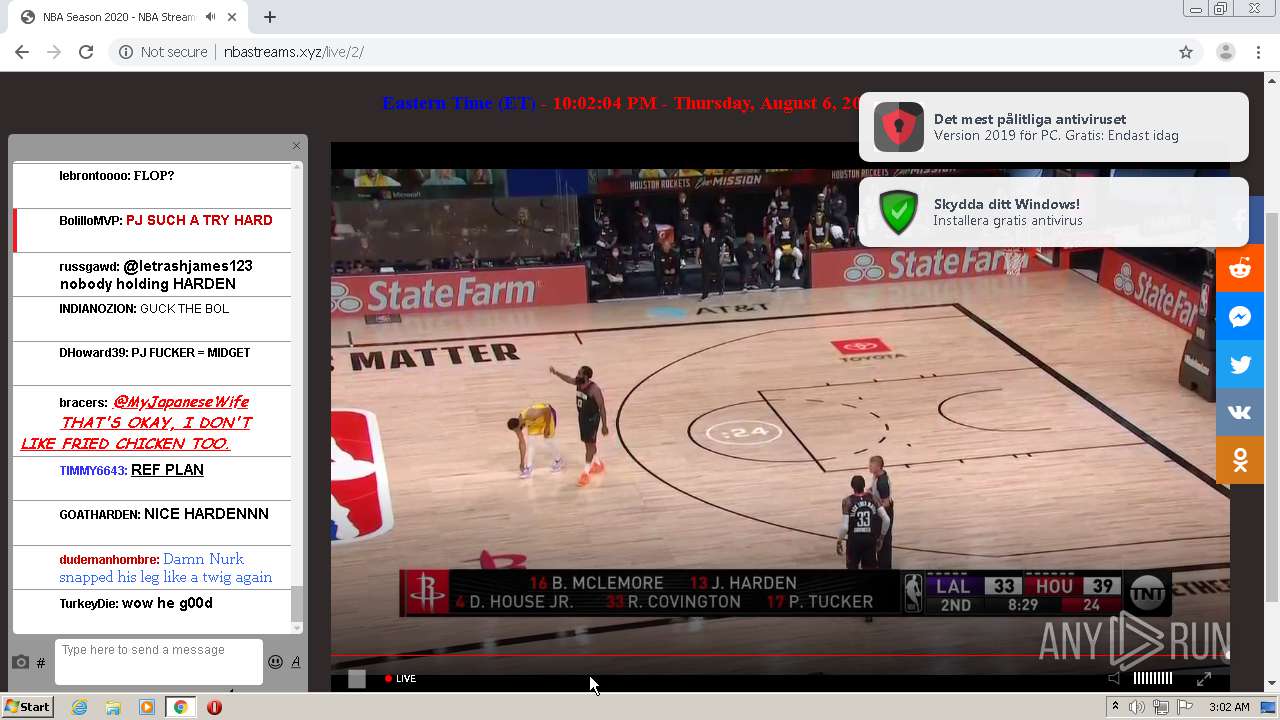Click the chat message input box
Image resolution: width=1280 pixels, height=720 pixels.
pyautogui.click(x=159, y=662)
